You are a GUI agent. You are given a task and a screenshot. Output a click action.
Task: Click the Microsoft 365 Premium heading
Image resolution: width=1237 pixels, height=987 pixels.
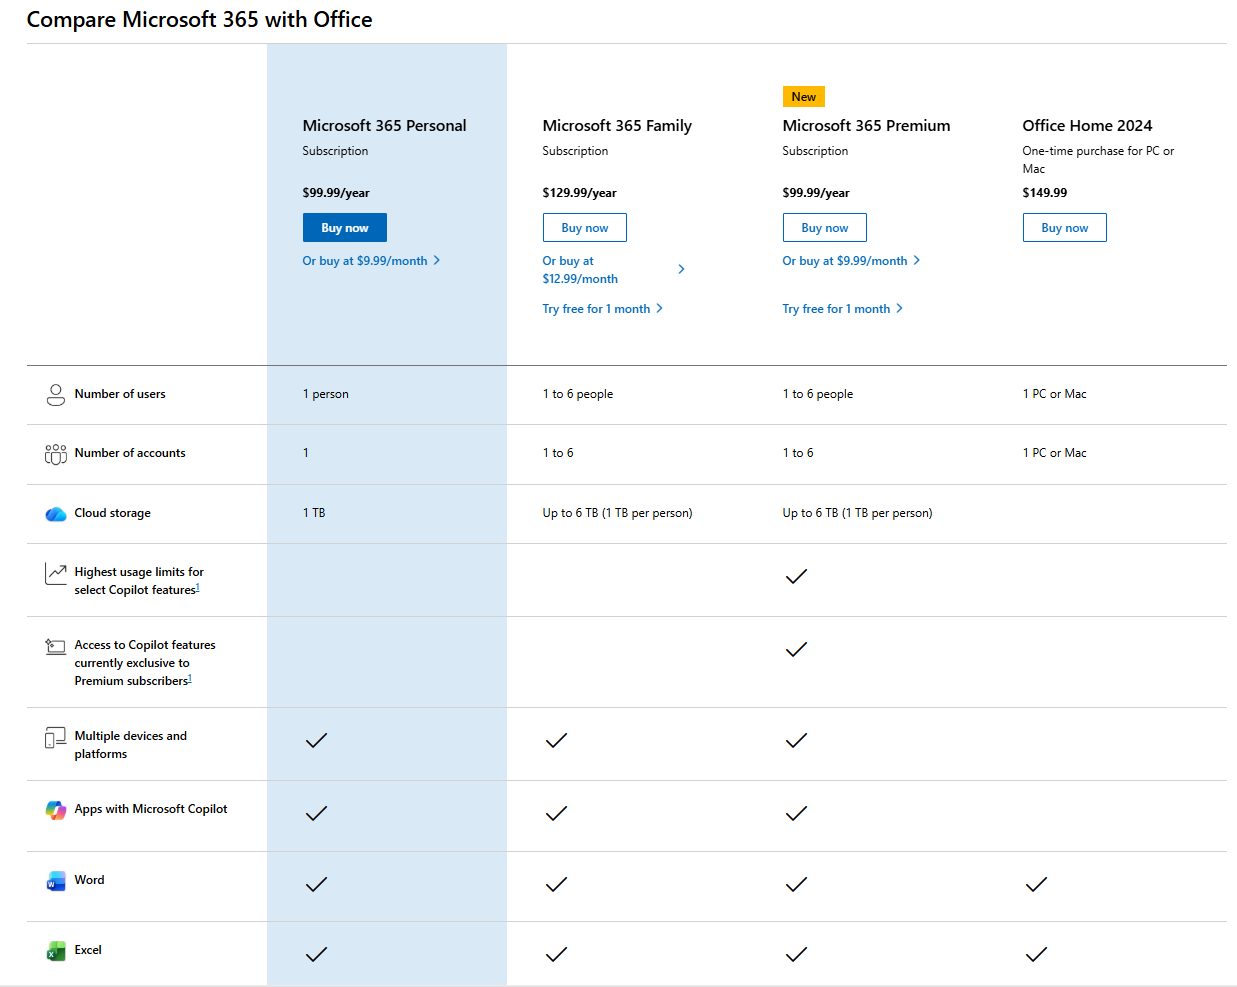866,126
